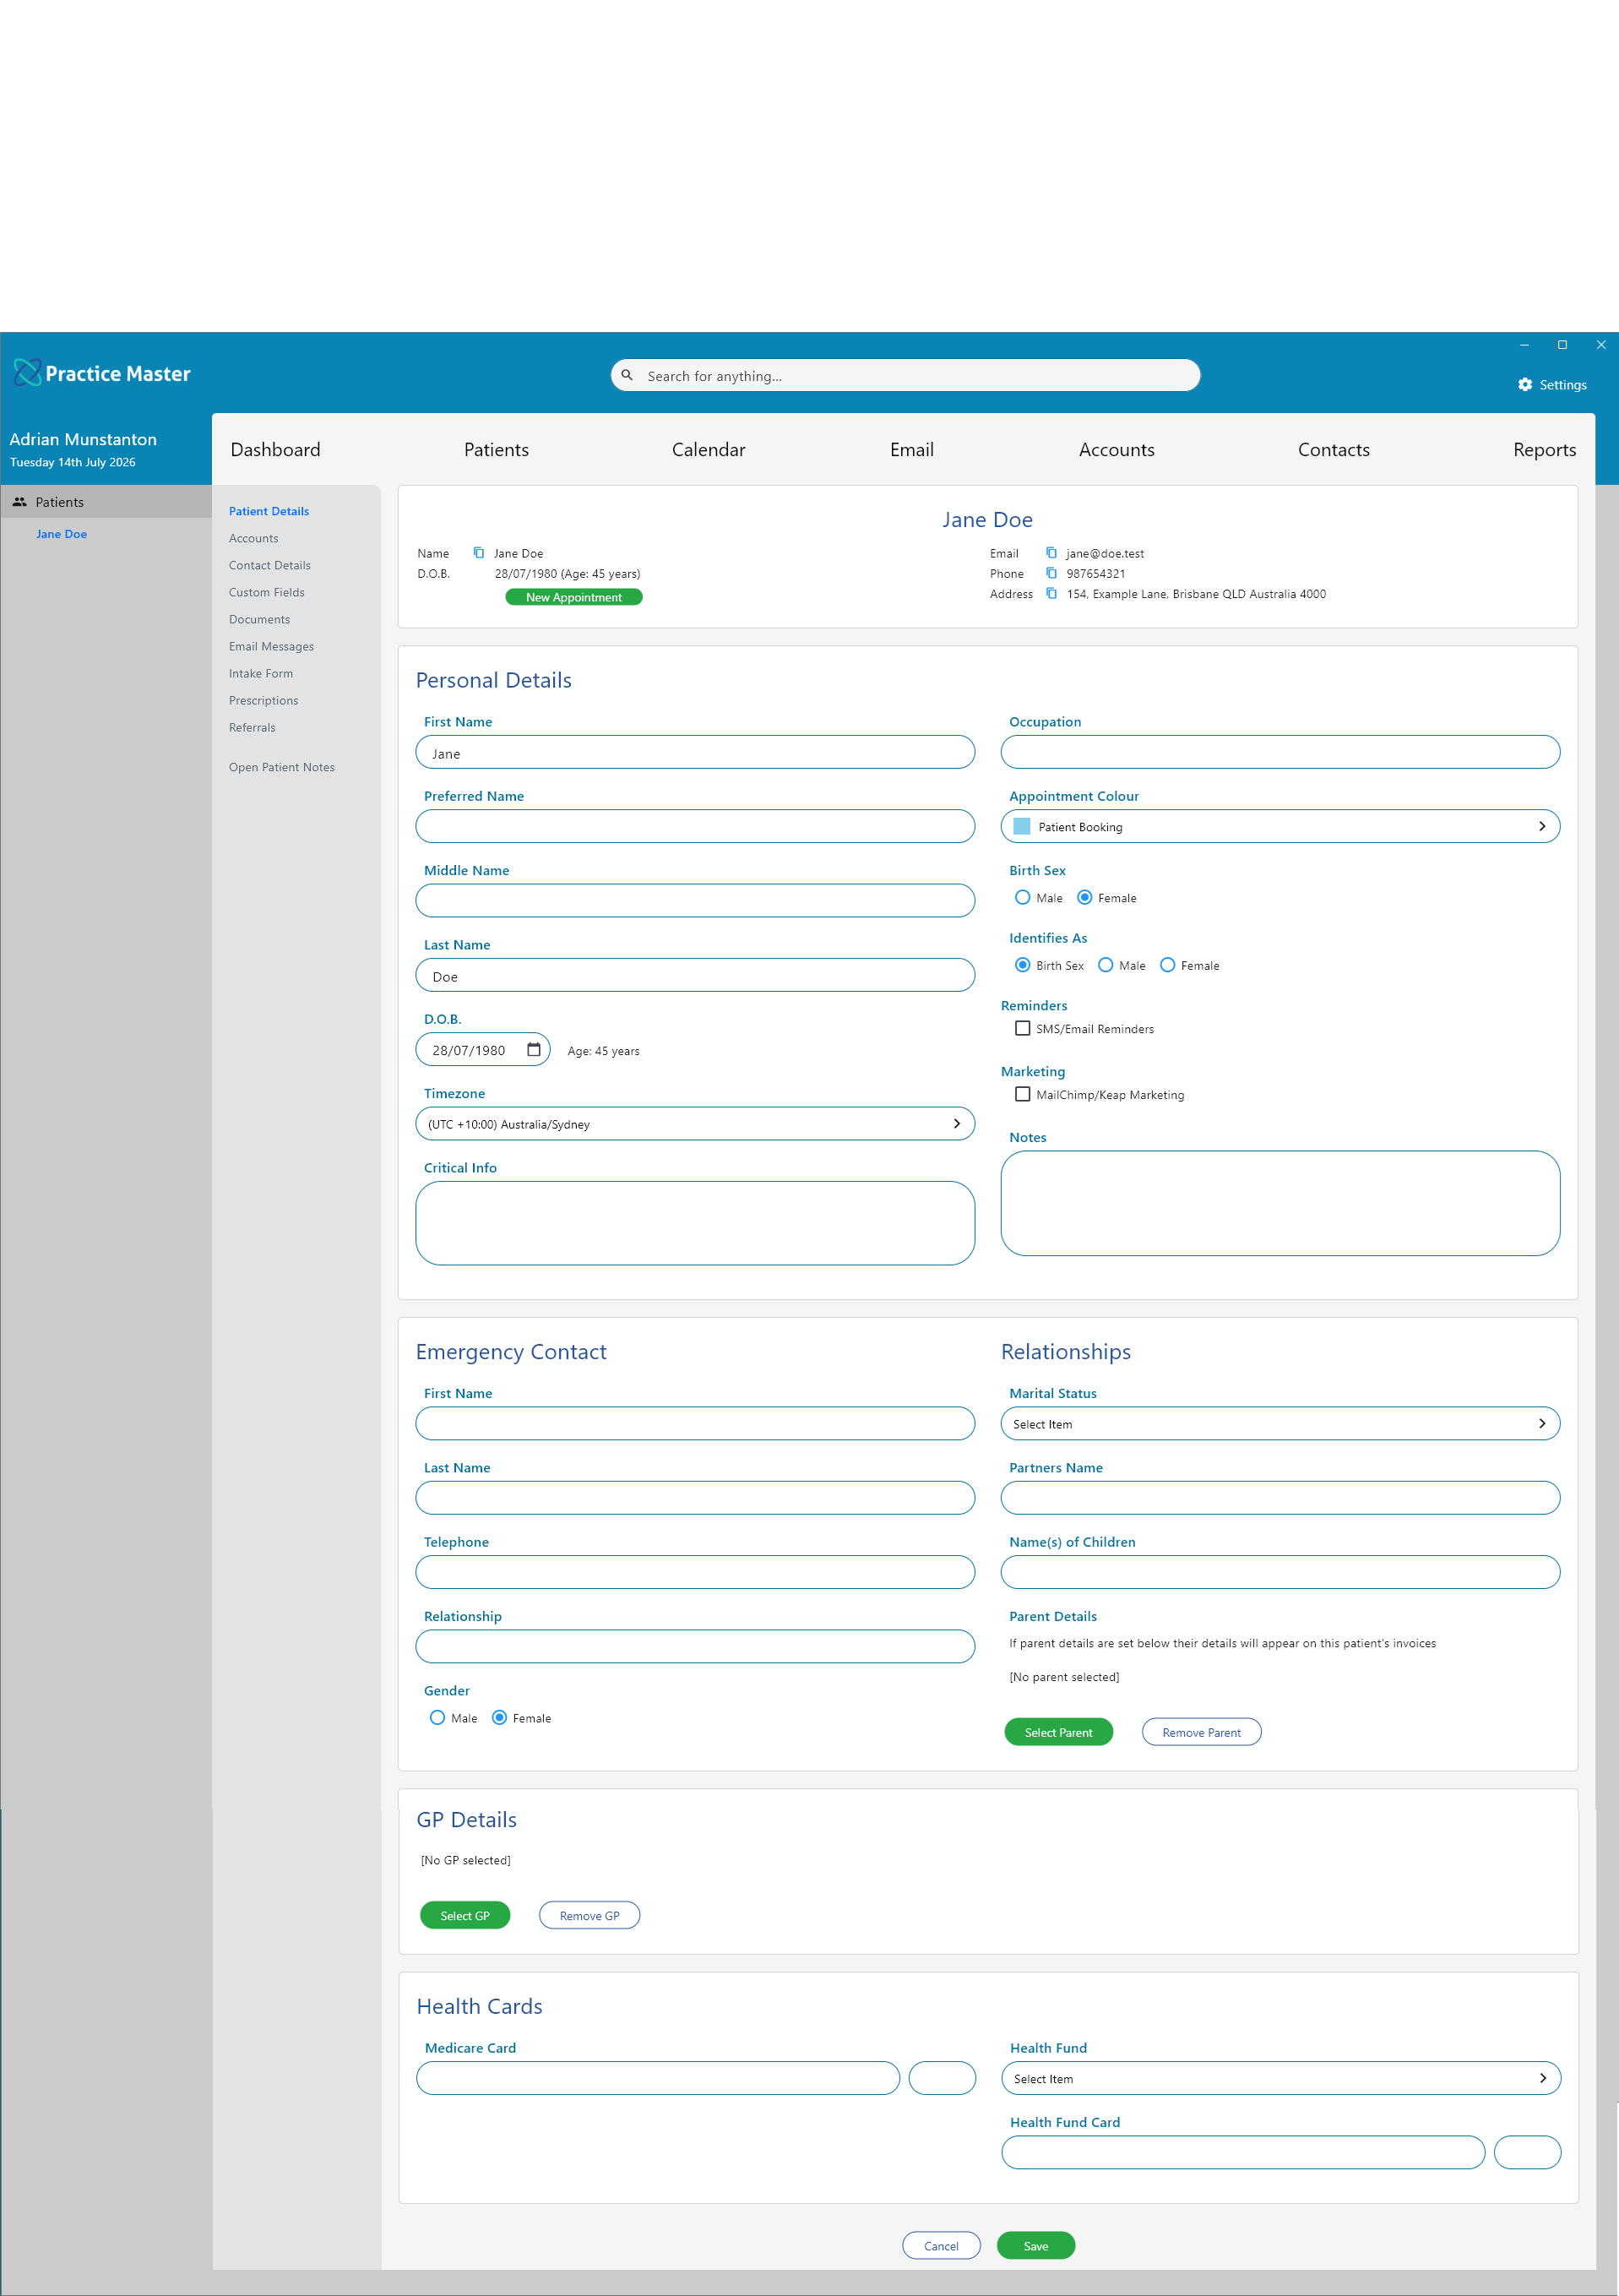Click the search magnifier icon
This screenshot has width=1619, height=2296.
pyautogui.click(x=627, y=375)
